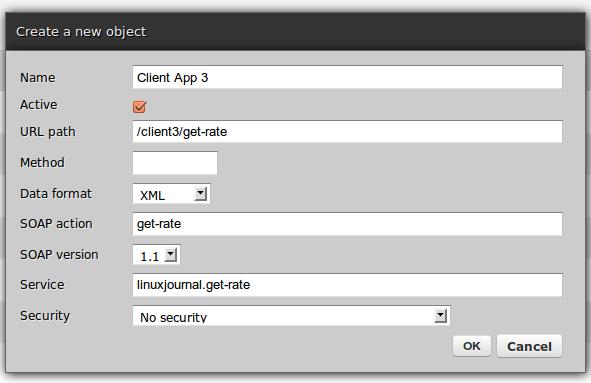The height and width of the screenshot is (383, 591).
Task: Click the Security dropdown arrow icon
Action: (x=440, y=316)
